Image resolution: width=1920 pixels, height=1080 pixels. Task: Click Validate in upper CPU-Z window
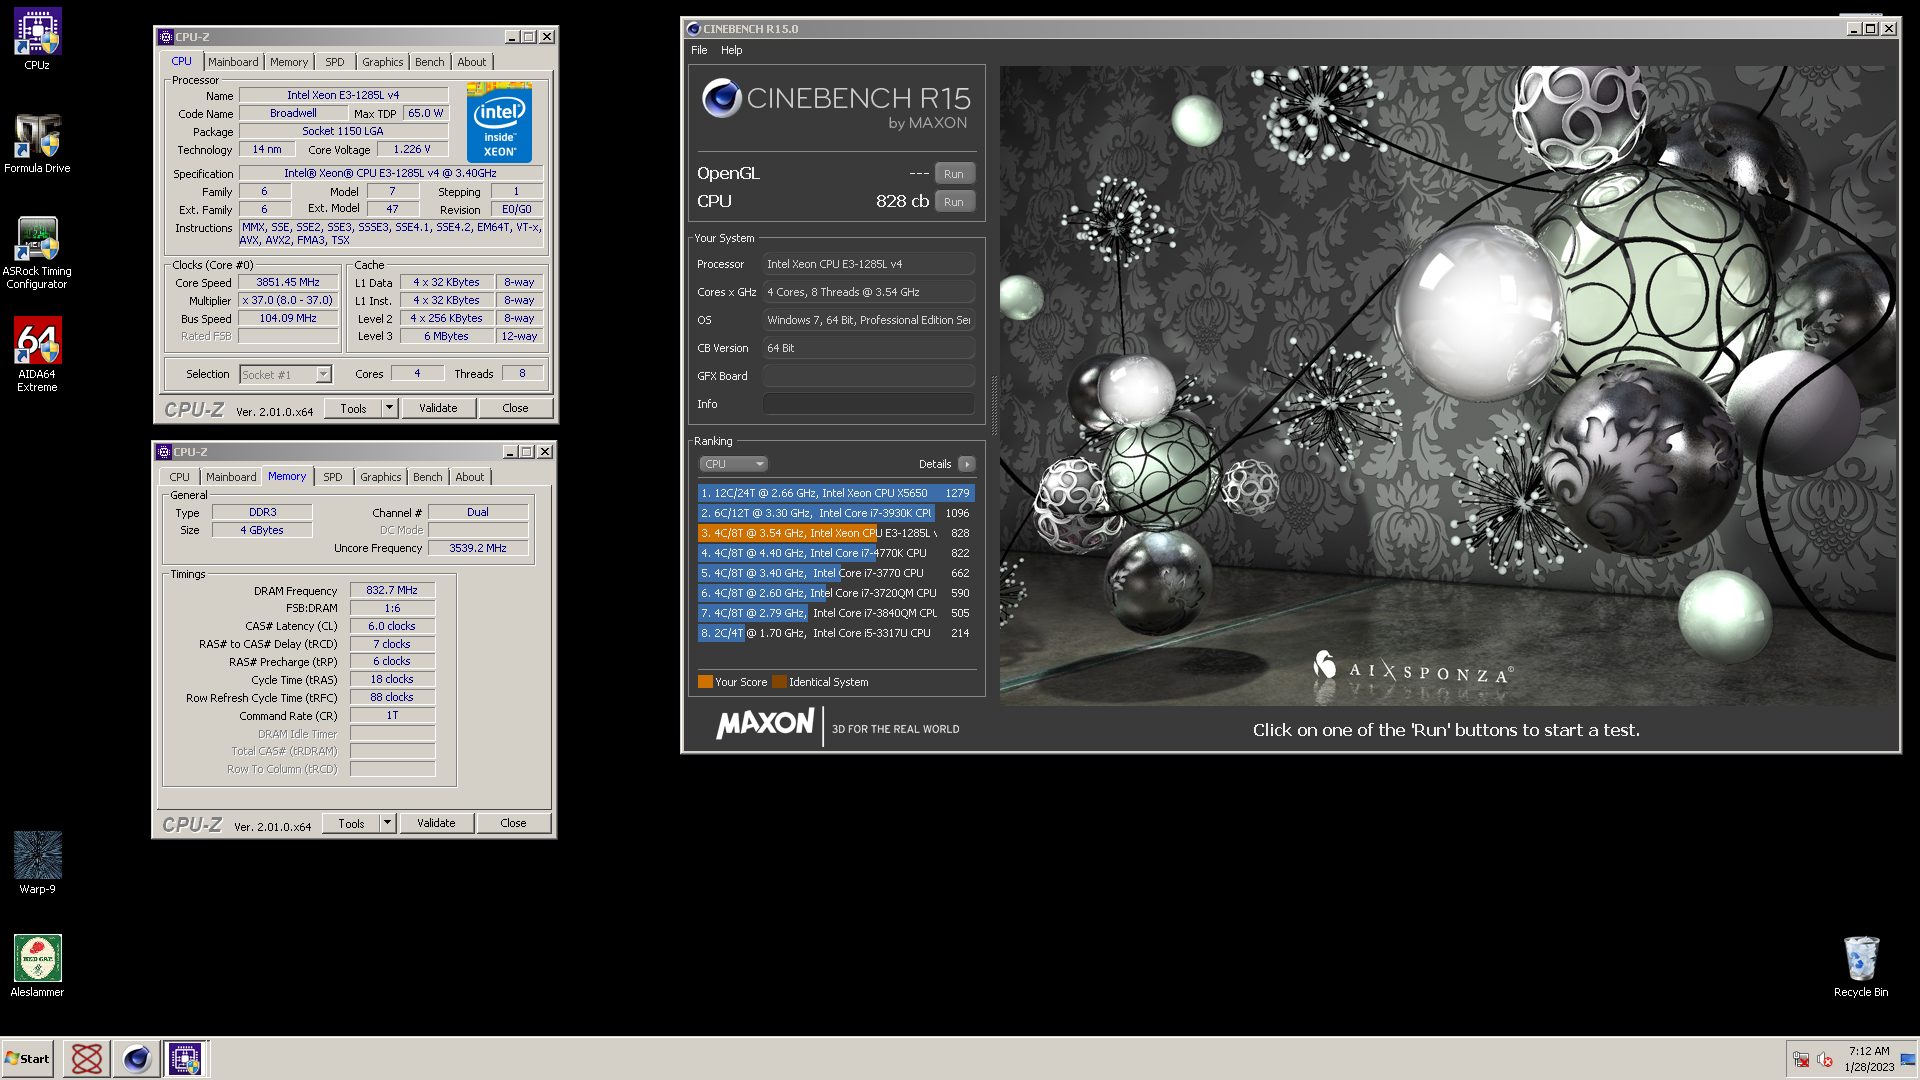point(438,408)
